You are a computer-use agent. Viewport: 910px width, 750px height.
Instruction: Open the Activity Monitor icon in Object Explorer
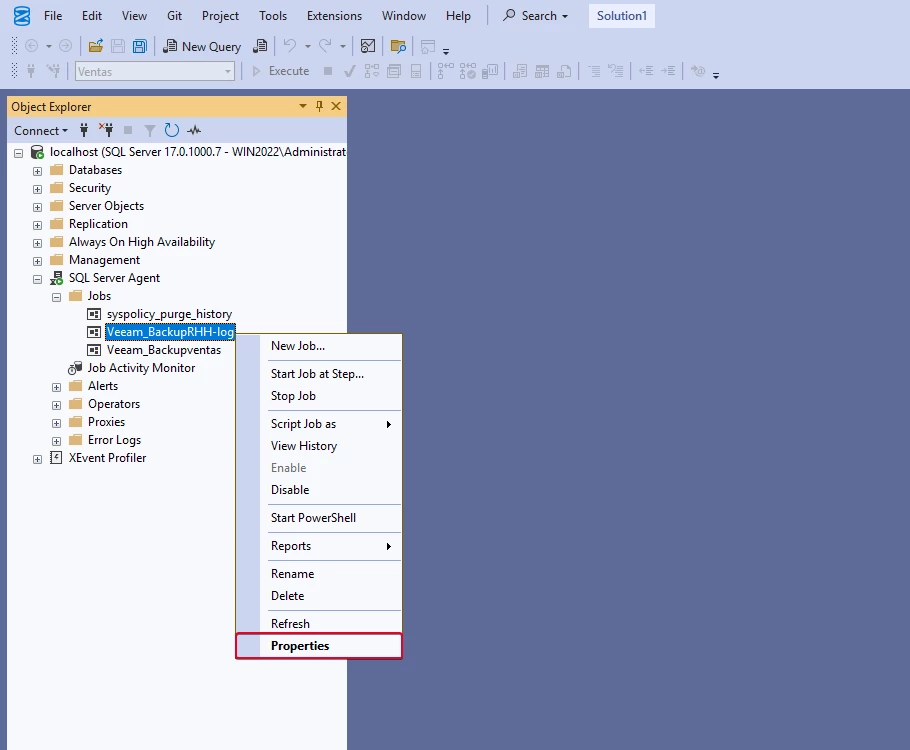click(194, 130)
